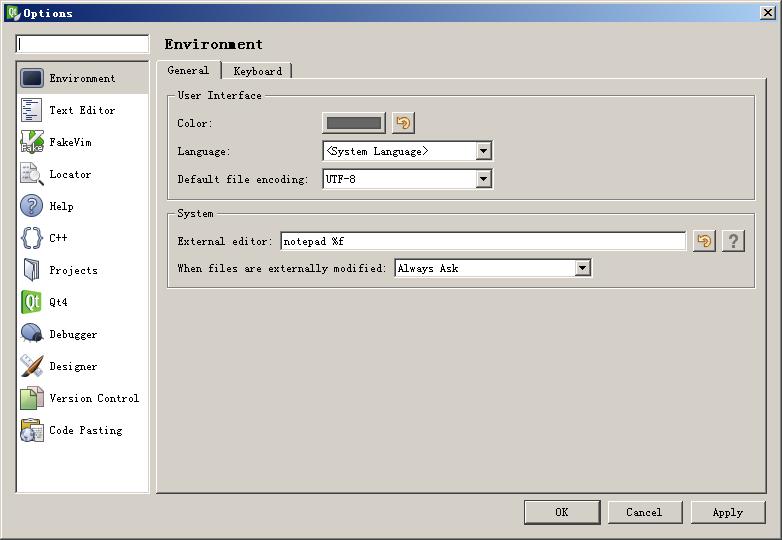Select the Debugger category icon

(32, 334)
